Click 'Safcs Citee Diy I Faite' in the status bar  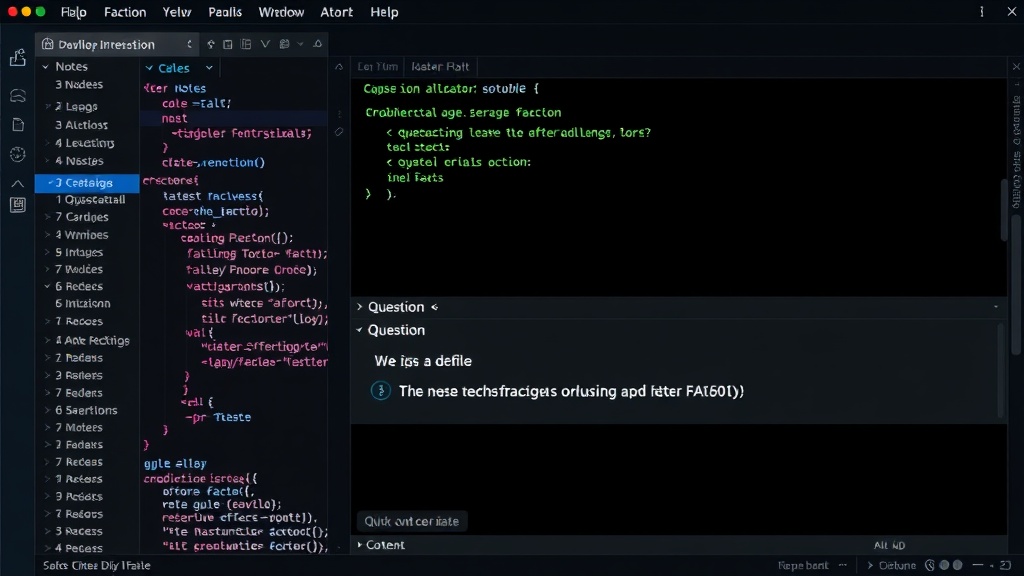coord(97,566)
